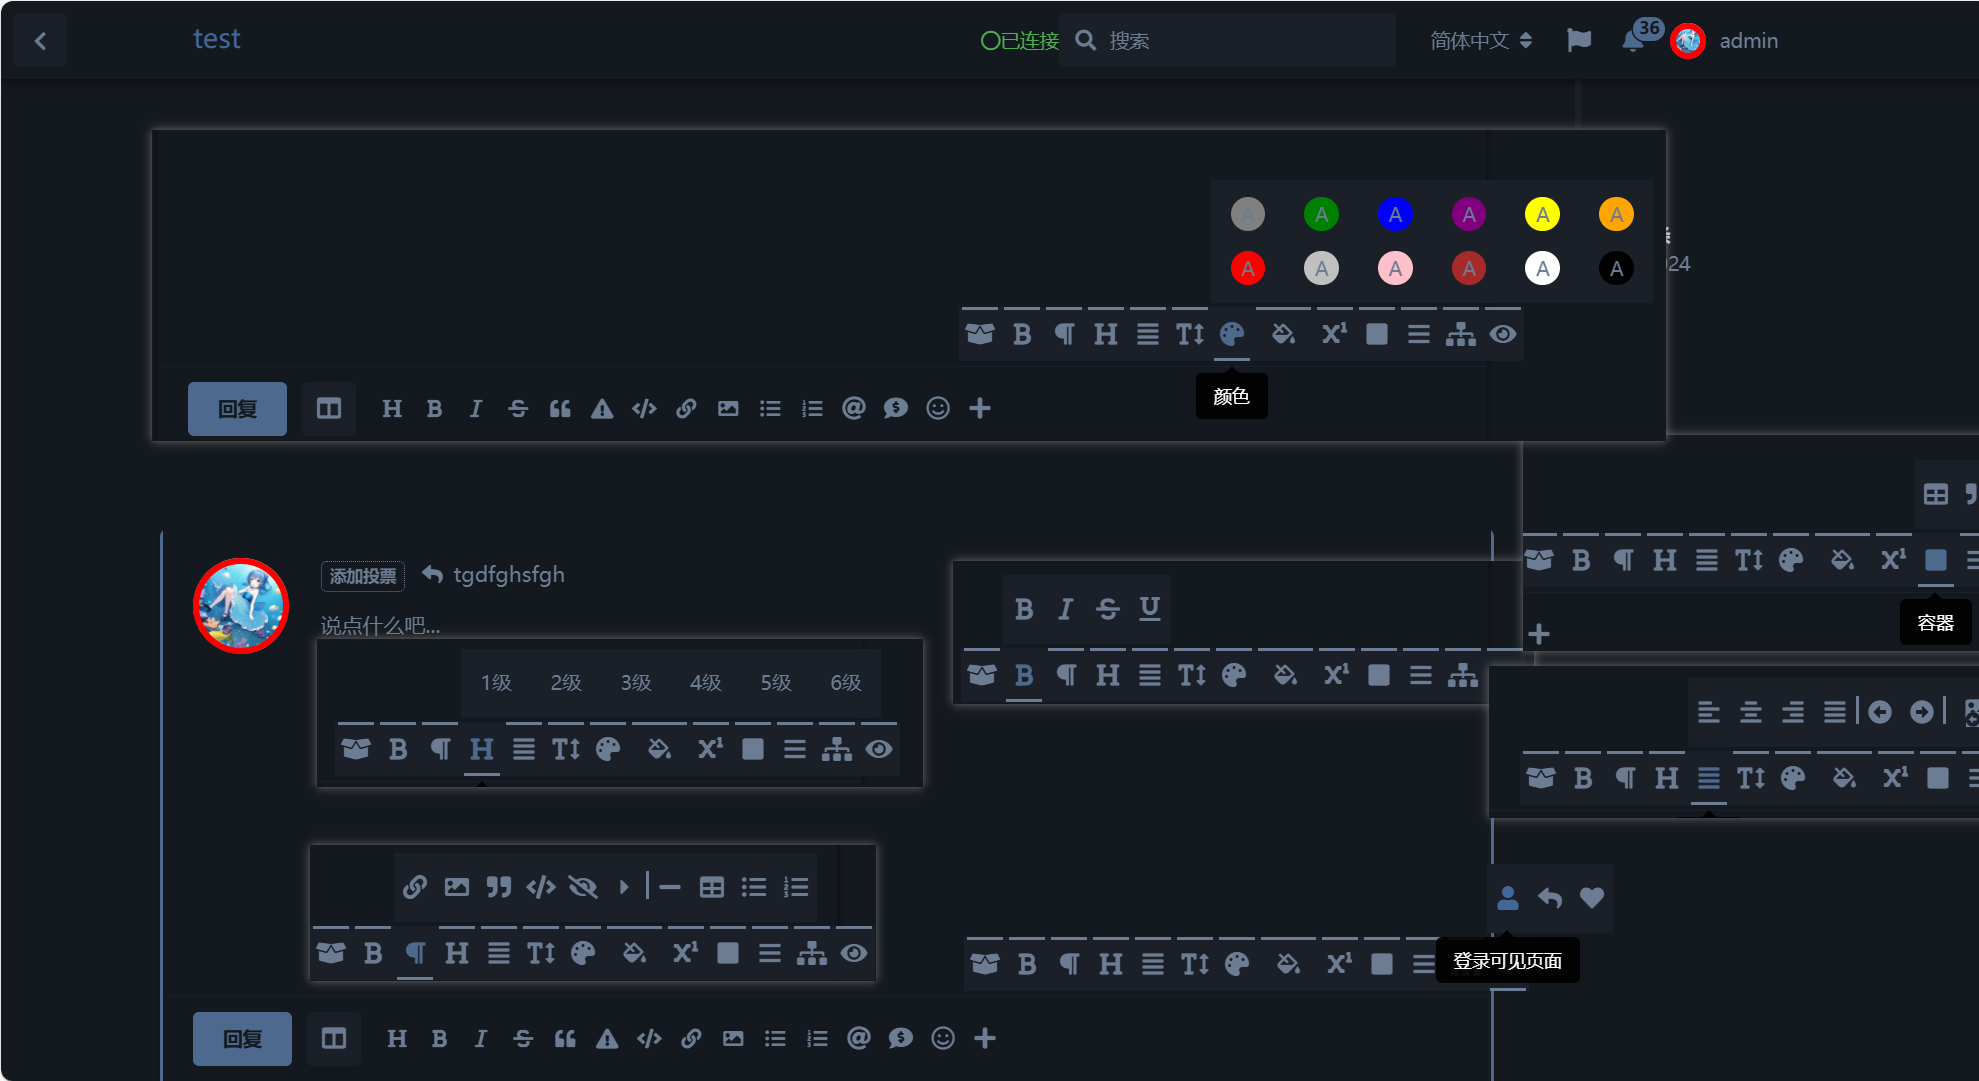1979x1081 pixels.
Task: Select the 3级 heading level
Action: [635, 682]
